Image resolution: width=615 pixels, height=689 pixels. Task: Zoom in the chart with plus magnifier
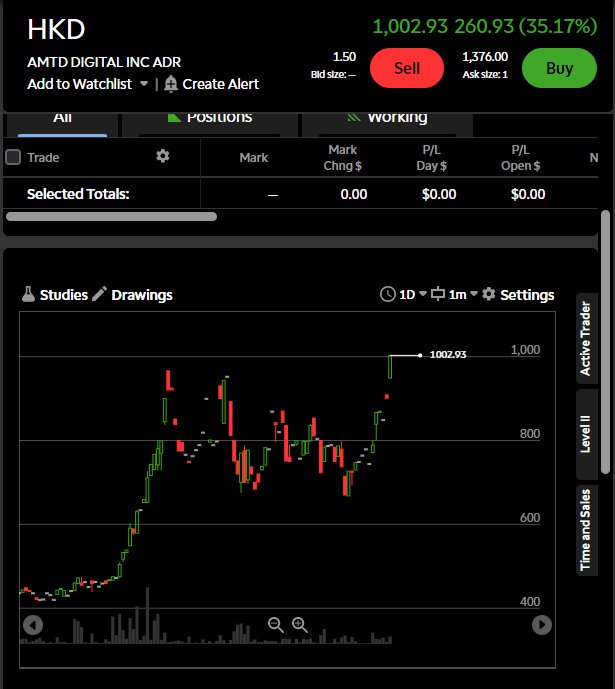(x=300, y=624)
